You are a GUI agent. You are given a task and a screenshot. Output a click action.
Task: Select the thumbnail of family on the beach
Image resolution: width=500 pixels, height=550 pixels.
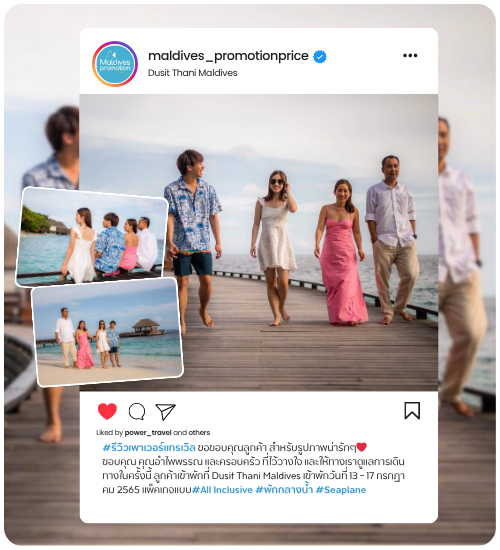[x=107, y=333]
